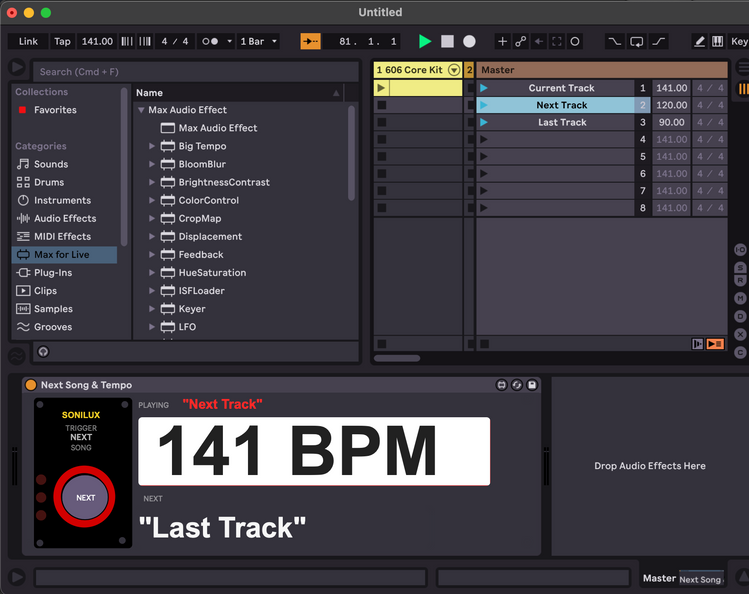Toggle the computer MIDI keyboard icon
The height and width of the screenshot is (594, 749).
(x=718, y=42)
